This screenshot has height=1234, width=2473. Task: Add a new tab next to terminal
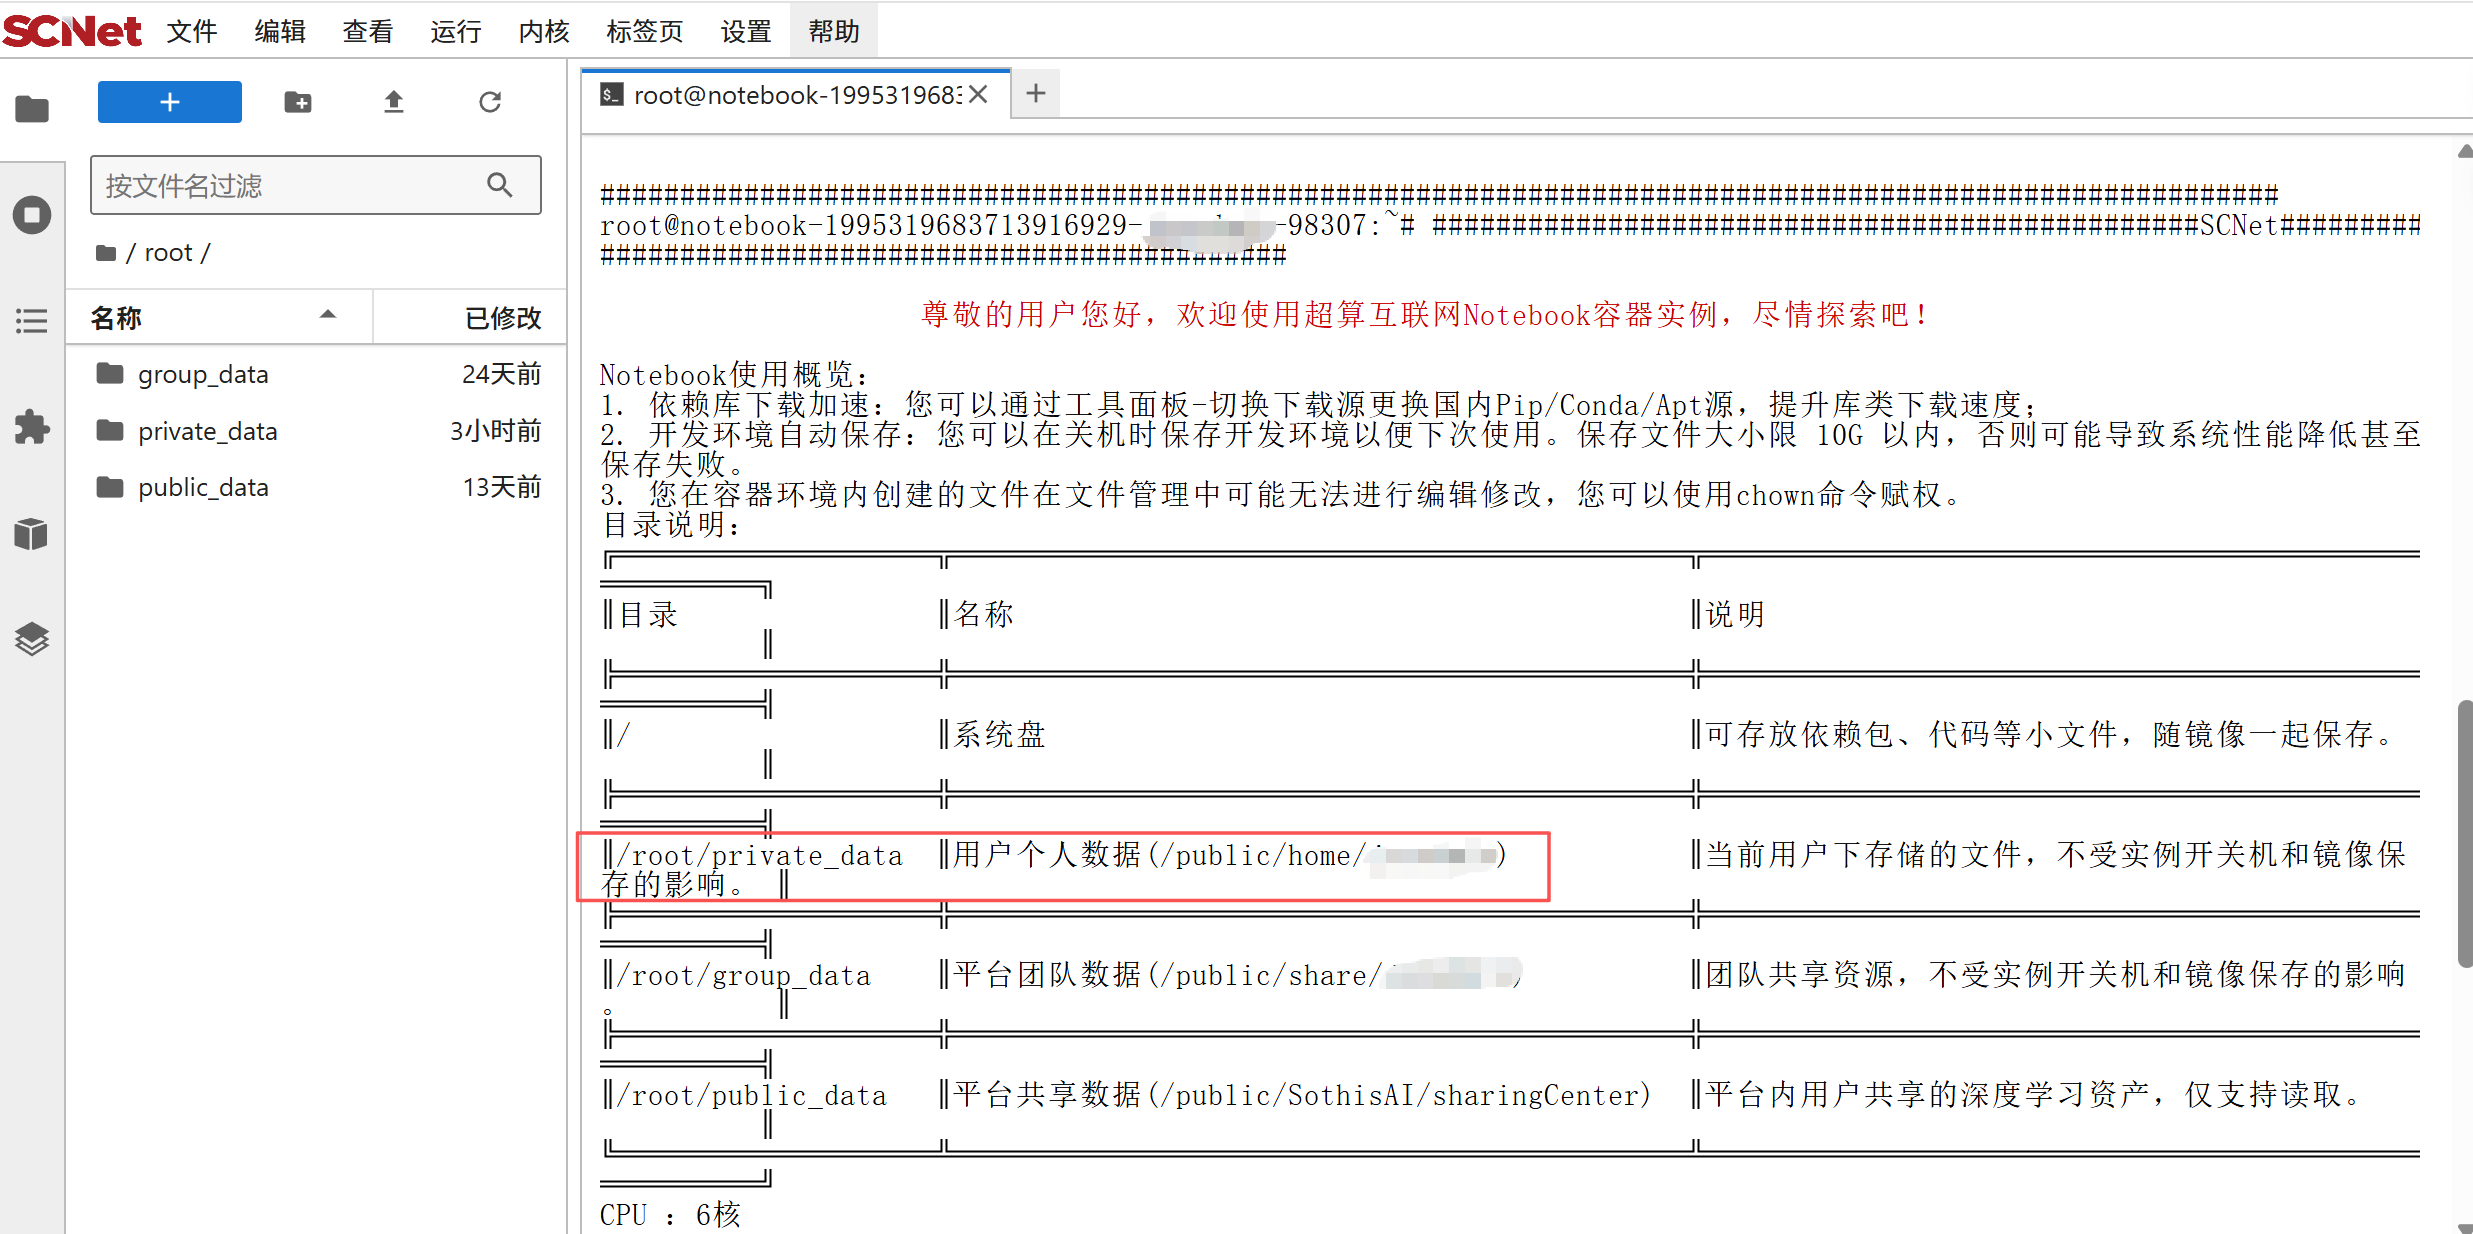(x=1036, y=94)
